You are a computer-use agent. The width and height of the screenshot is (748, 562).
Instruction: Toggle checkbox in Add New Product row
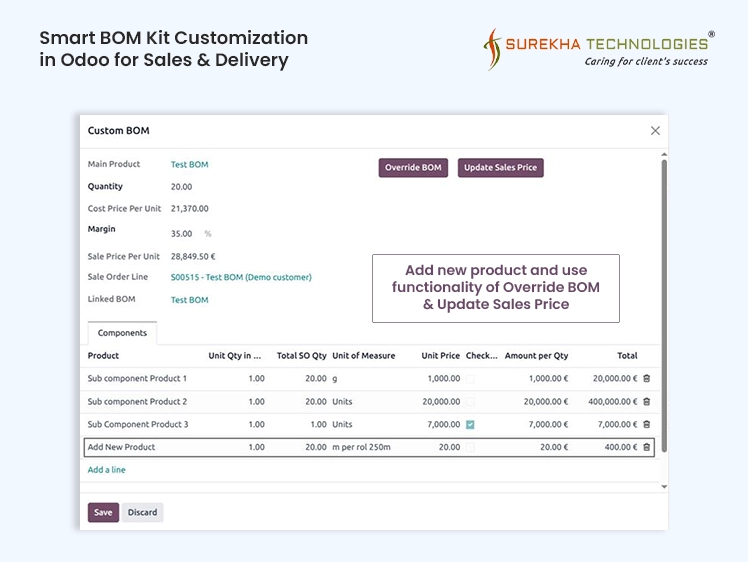pyautogui.click(x=470, y=447)
